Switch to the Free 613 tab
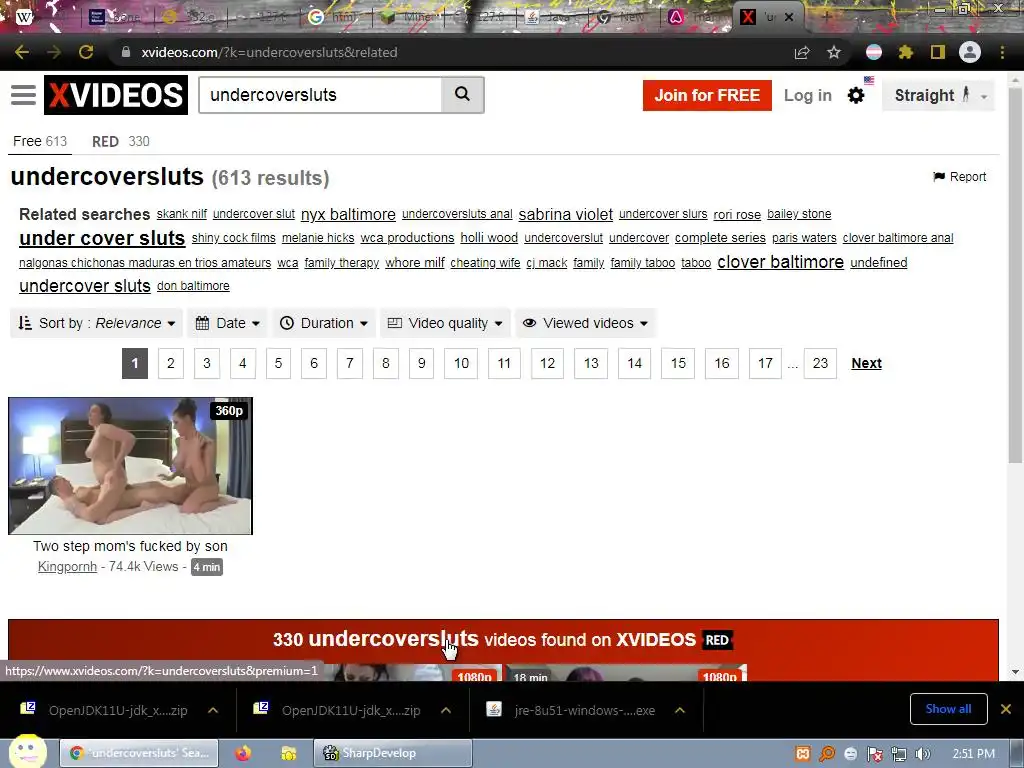The width and height of the screenshot is (1024, 768). 40,141
